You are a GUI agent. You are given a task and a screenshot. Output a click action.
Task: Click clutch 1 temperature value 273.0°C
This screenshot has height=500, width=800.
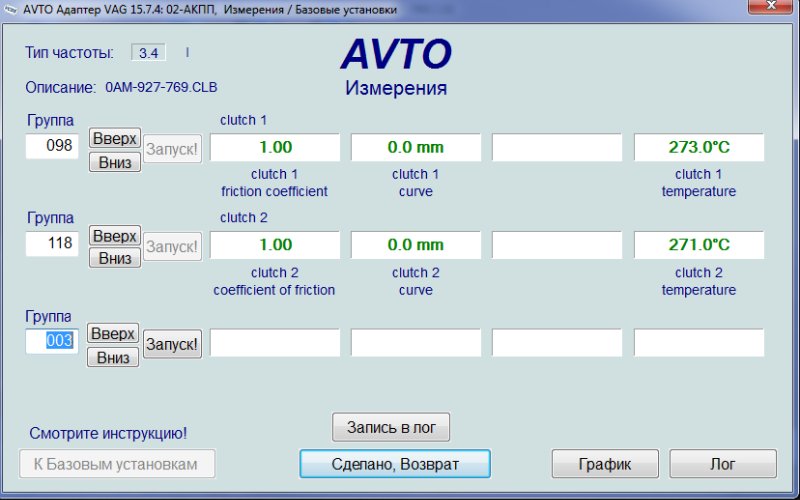pyautogui.click(x=699, y=147)
